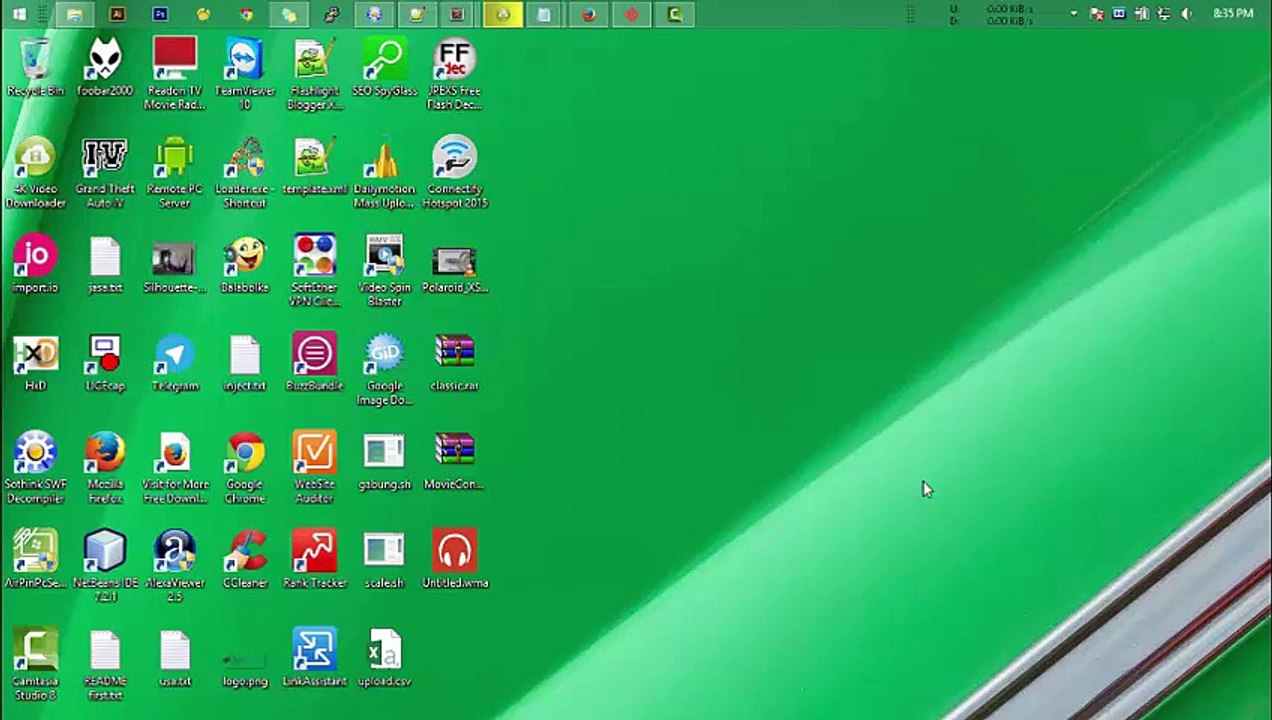Viewport: 1272px width, 720px height.
Task: Select the WebSite Auditor shortcut
Action: tap(315, 467)
